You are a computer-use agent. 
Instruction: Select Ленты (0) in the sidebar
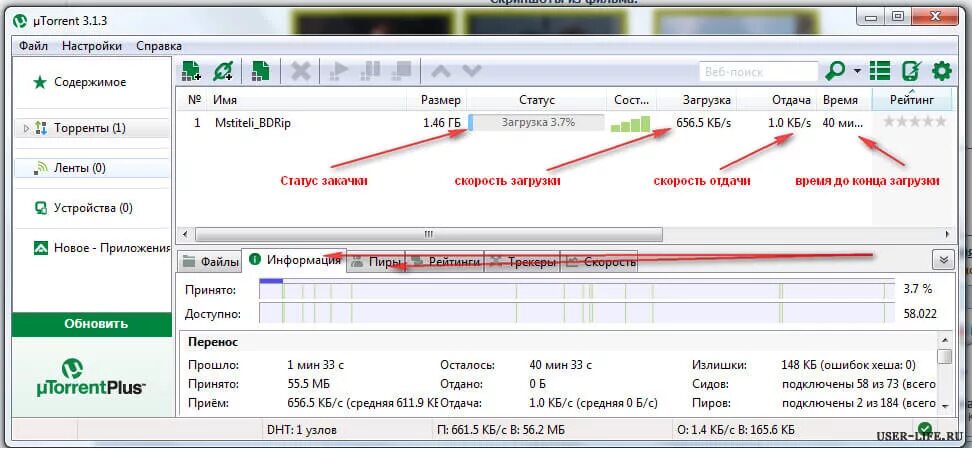(91, 167)
